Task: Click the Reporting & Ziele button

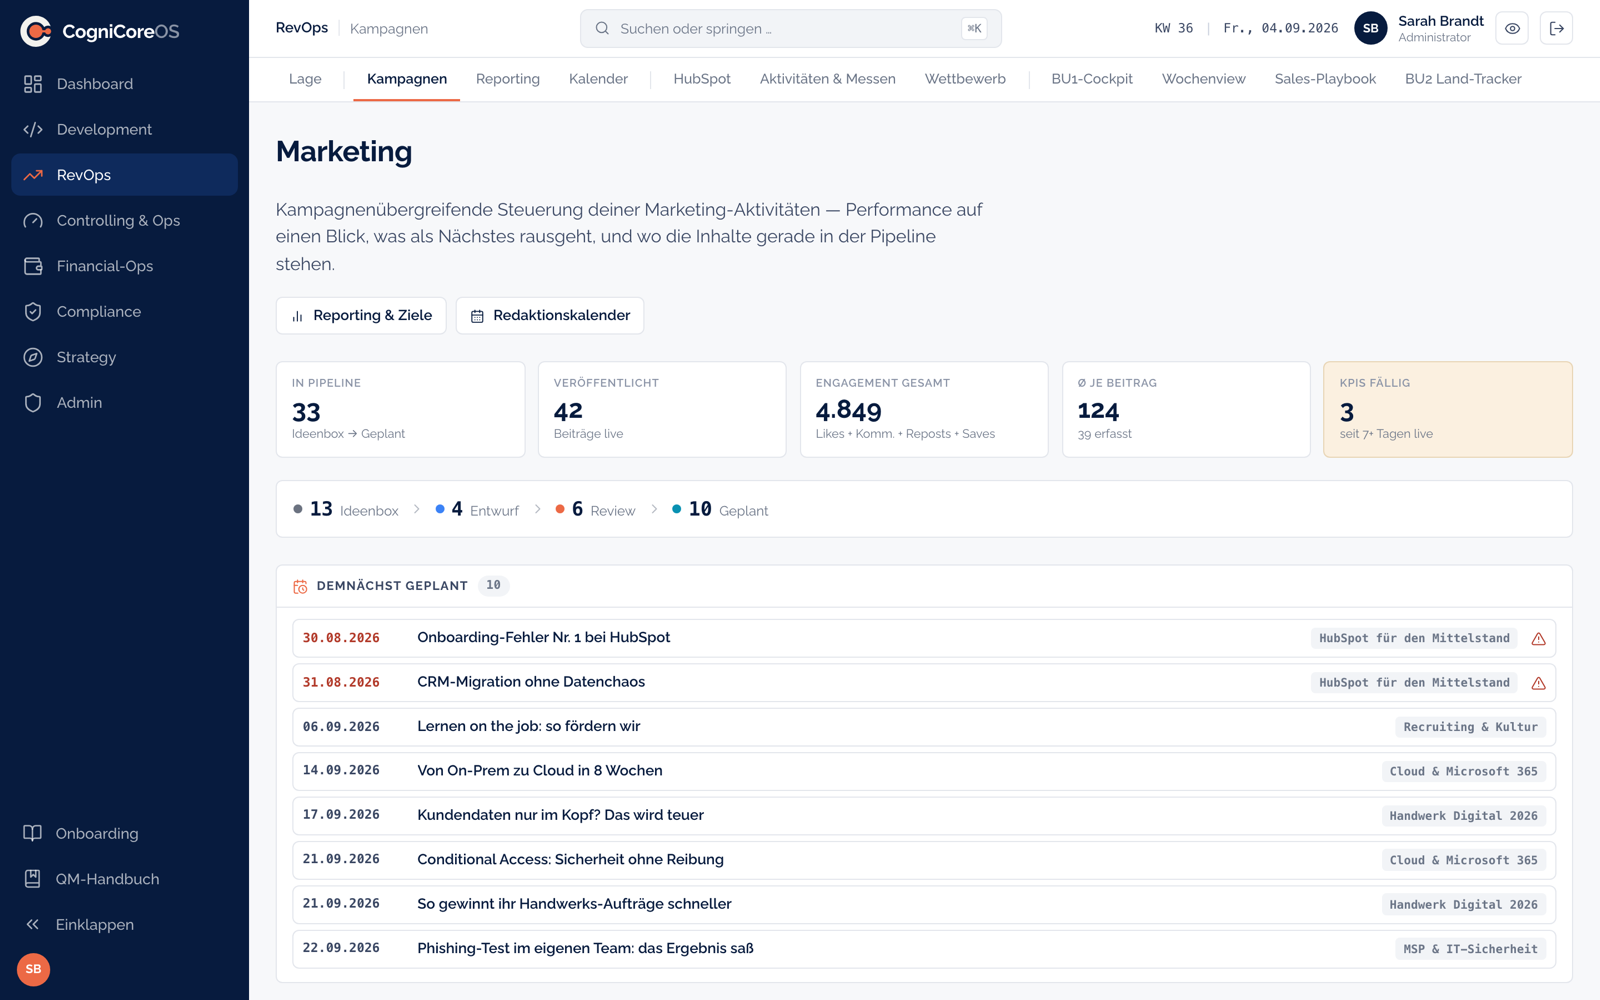Action: point(361,315)
